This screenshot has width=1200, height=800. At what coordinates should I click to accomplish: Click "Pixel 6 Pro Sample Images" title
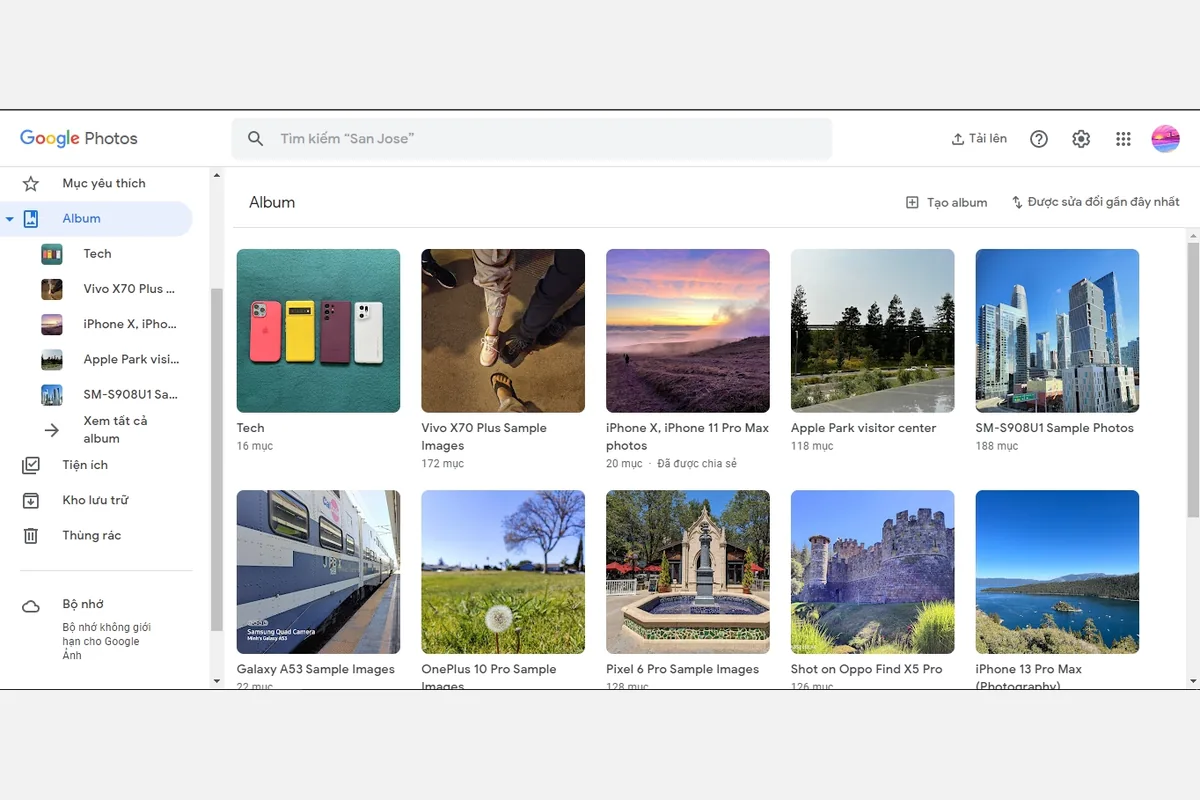point(682,669)
